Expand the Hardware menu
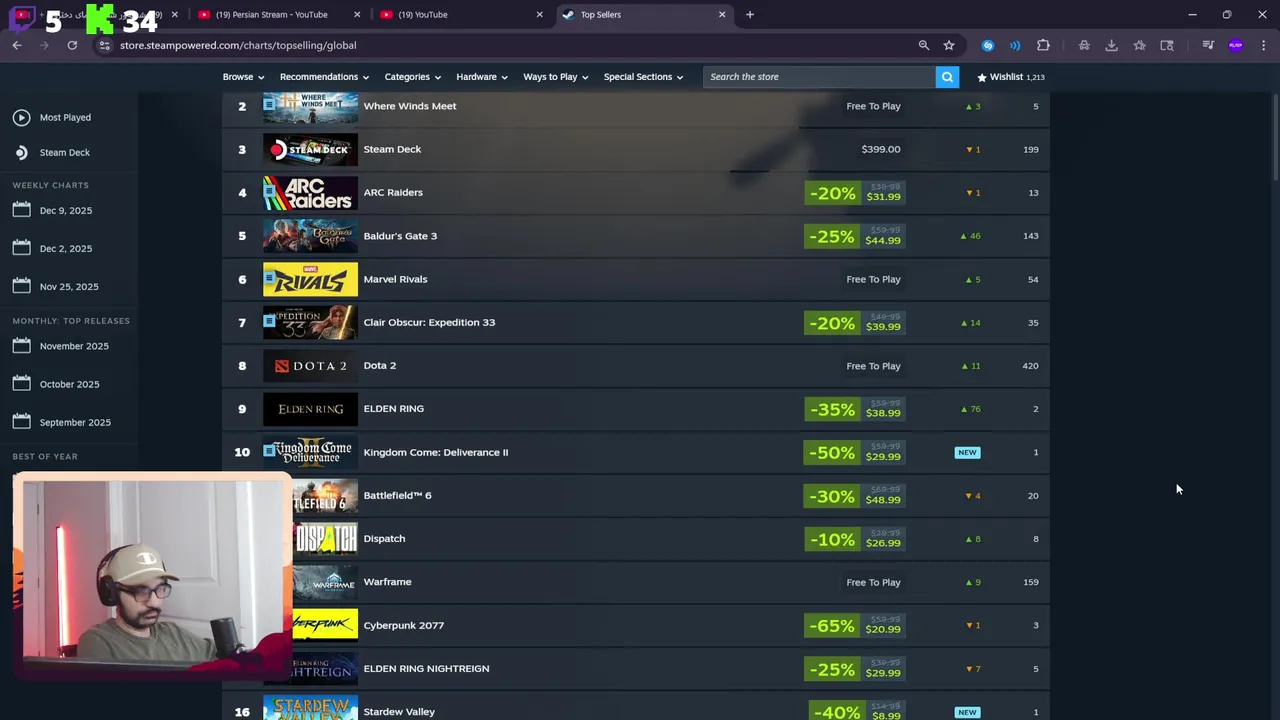This screenshot has width=1280, height=720. tap(482, 77)
